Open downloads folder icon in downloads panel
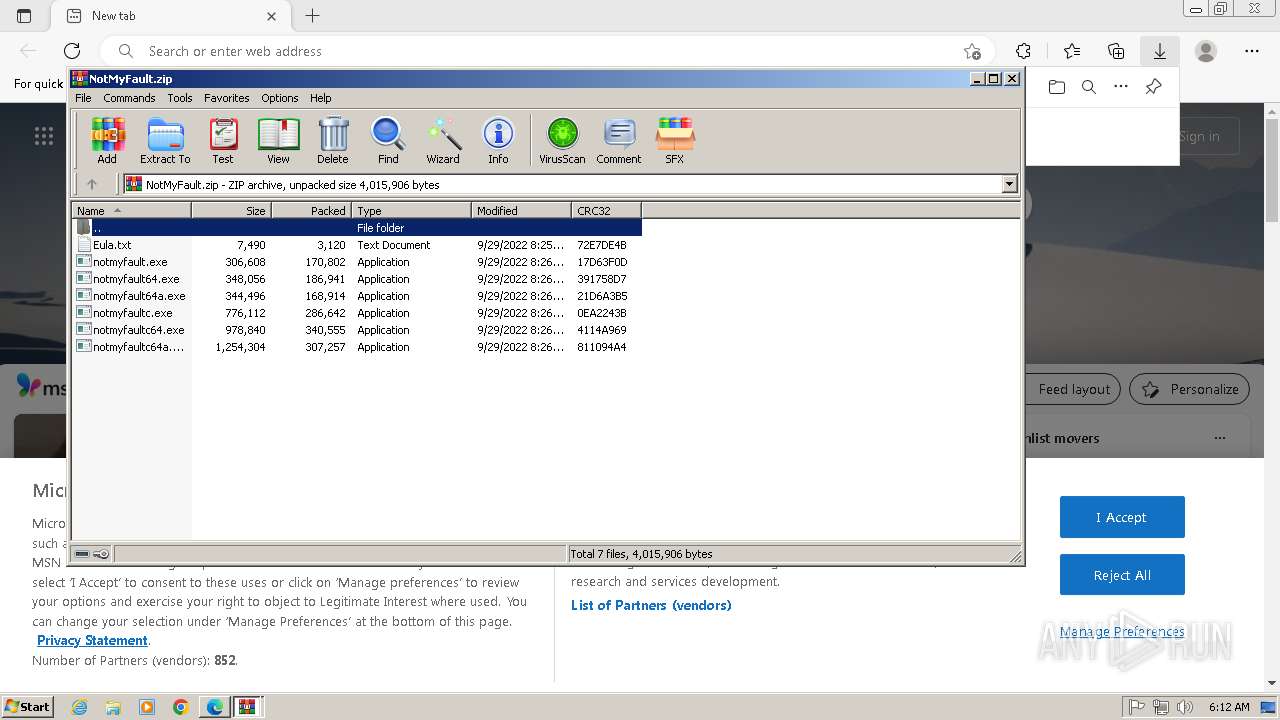The height and width of the screenshot is (720, 1280). [1057, 87]
